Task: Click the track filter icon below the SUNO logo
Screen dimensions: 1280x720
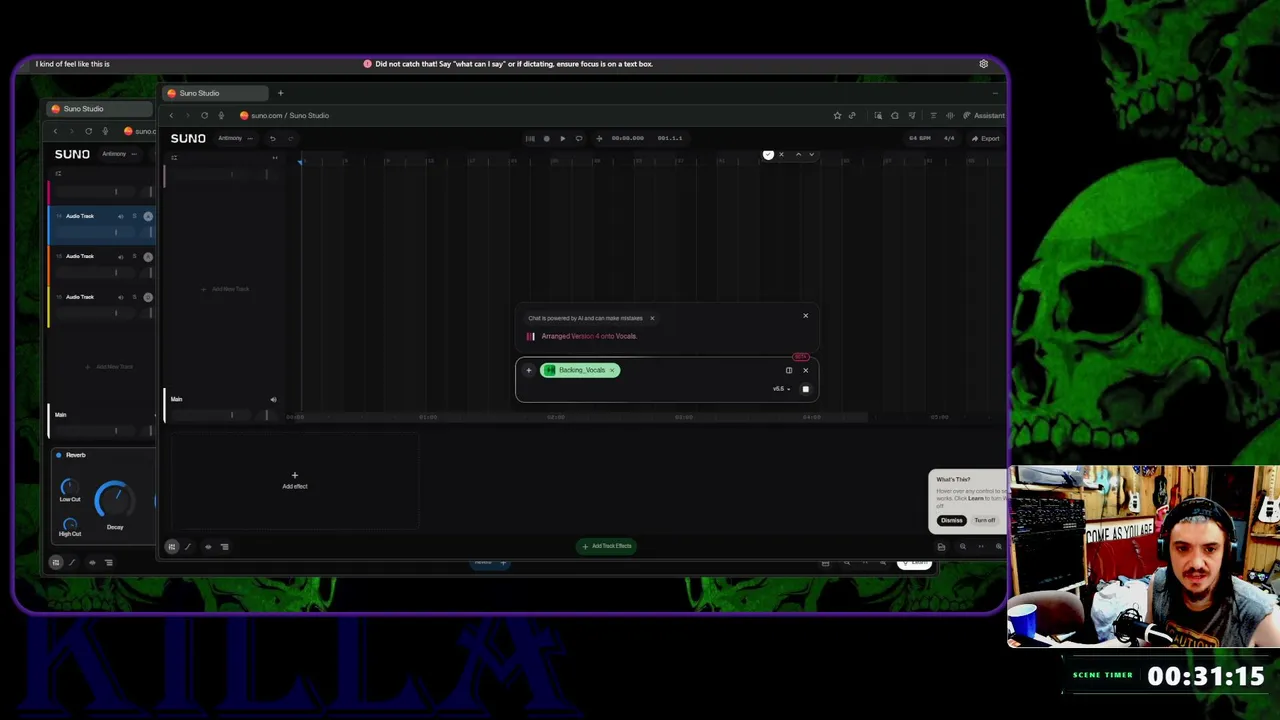Action: pos(174,157)
